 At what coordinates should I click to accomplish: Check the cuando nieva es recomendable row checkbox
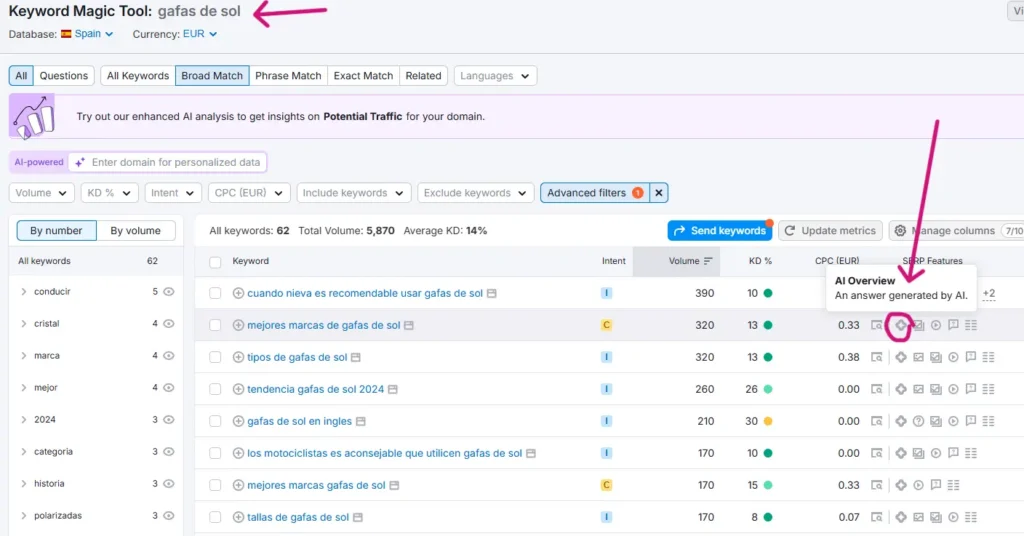tap(215, 293)
